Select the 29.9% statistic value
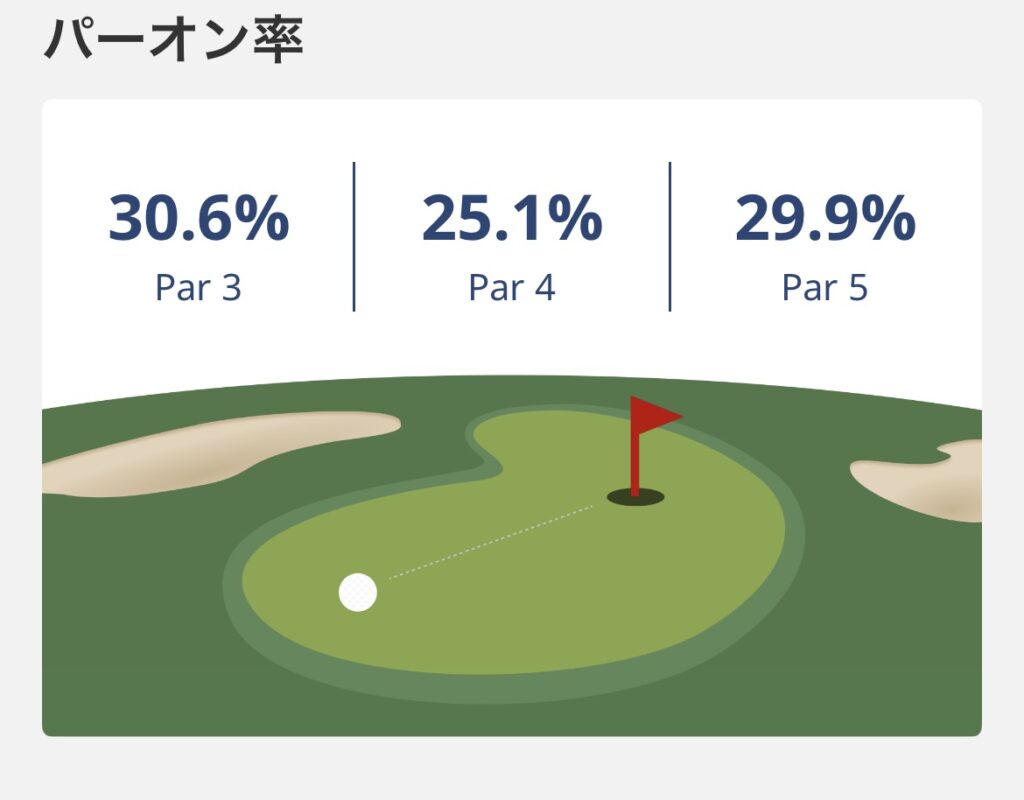Screen dimensions: 1024x800 click(825, 219)
